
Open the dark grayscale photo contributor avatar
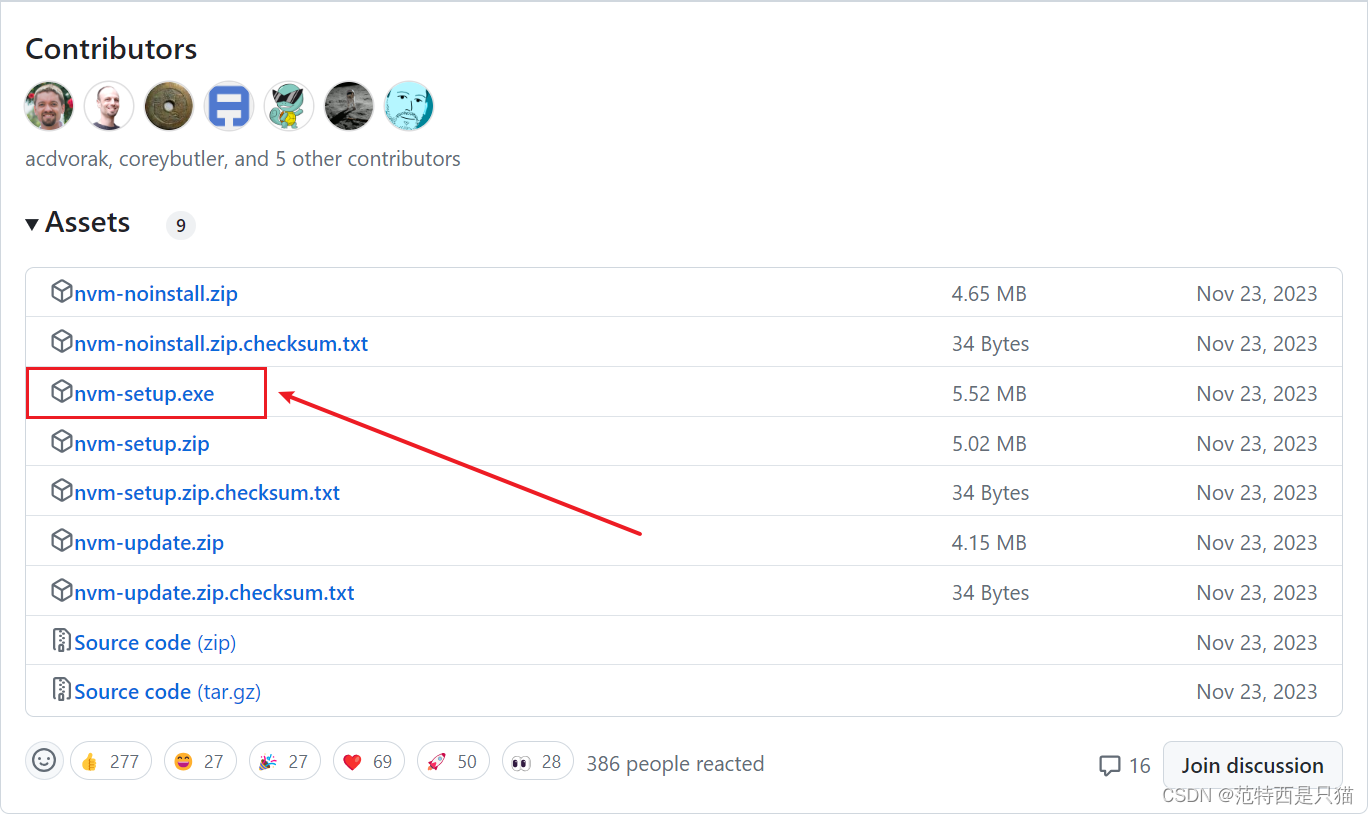[x=349, y=106]
